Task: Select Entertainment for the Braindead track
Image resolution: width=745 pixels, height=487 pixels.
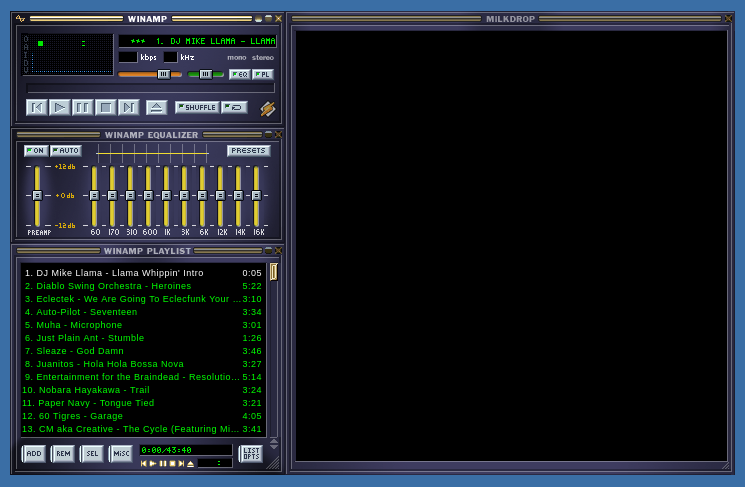Action: pyautogui.click(x=143, y=377)
